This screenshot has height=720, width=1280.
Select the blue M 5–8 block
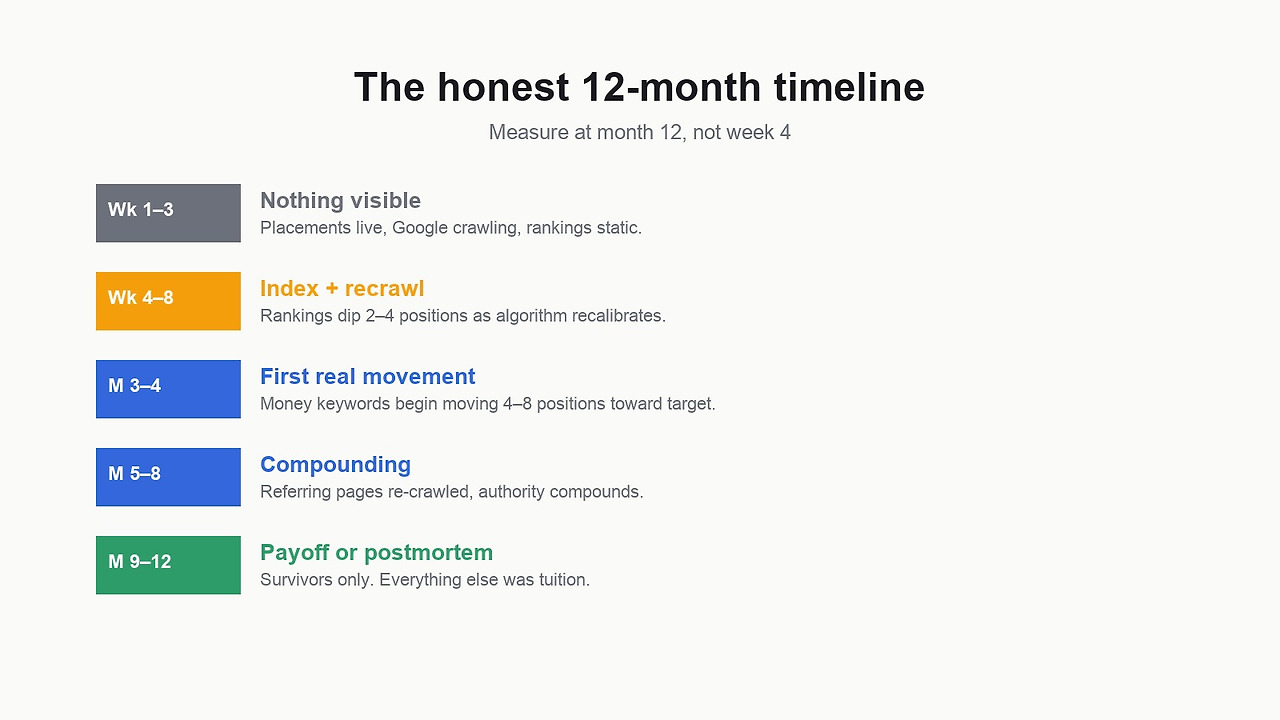(168, 477)
